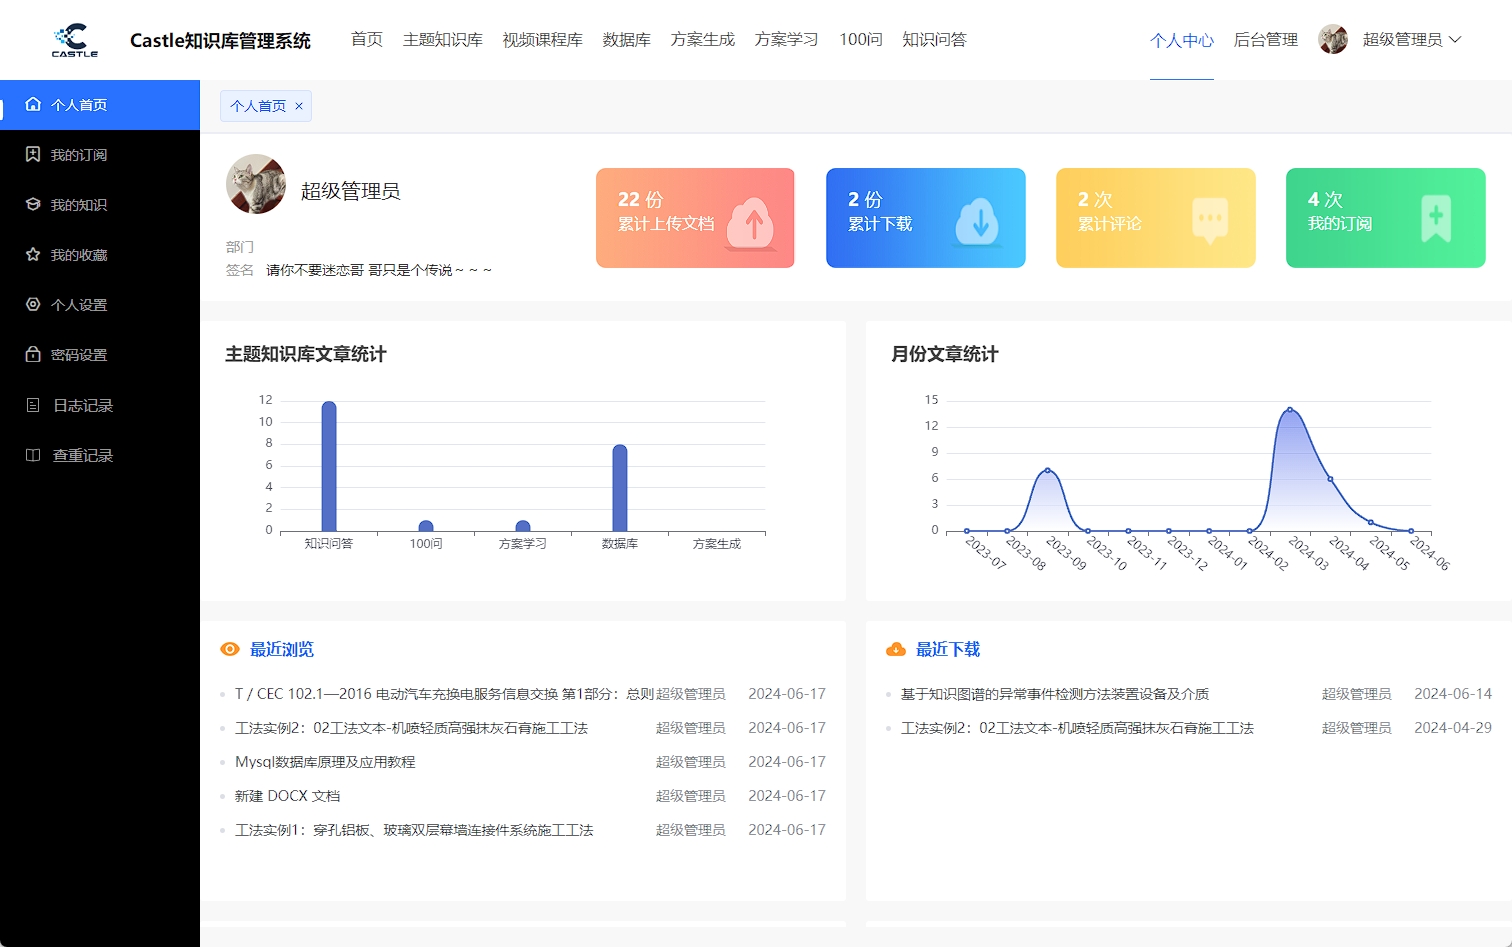
Task: Open the Mysql数据库原理及应用教程 entry
Action: [327, 762]
